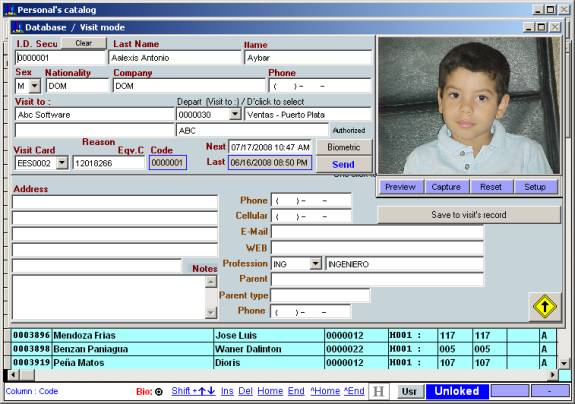This screenshot has width=575, height=404.
Task: Click the Code field 0000001
Action: pyautogui.click(x=168, y=162)
